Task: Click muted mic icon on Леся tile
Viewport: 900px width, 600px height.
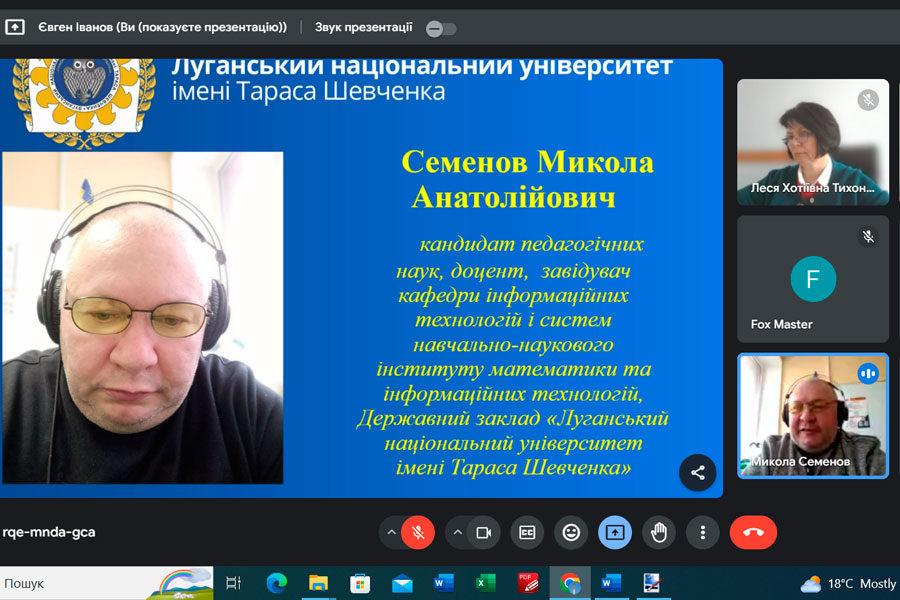Action: tap(868, 100)
